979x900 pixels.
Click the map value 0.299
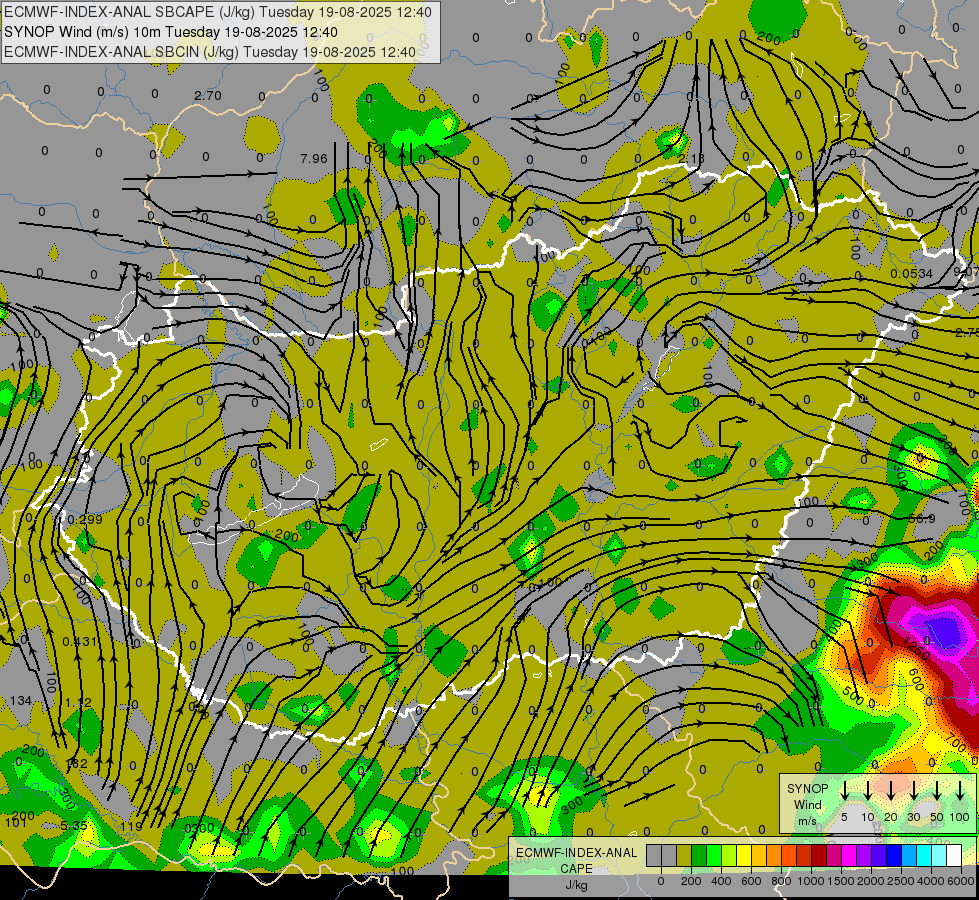[85, 520]
